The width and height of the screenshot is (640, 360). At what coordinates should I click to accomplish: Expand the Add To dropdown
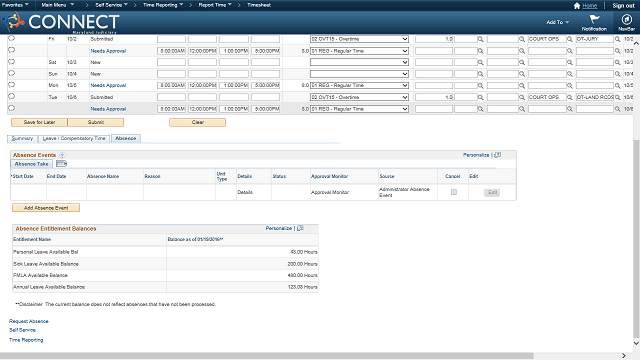point(558,22)
